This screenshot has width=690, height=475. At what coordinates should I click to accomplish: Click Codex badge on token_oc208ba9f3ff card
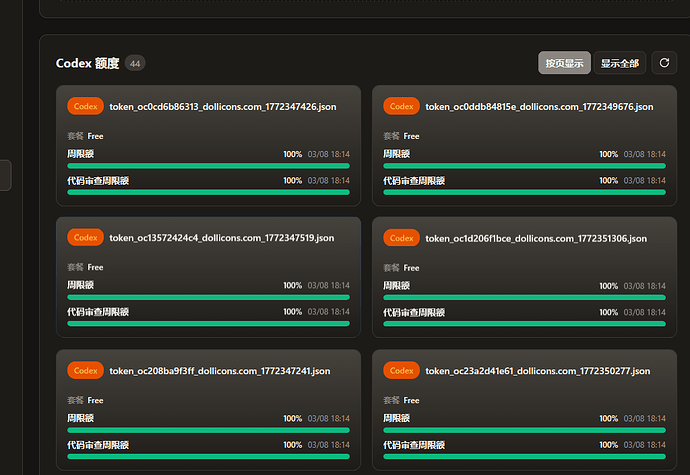point(85,370)
